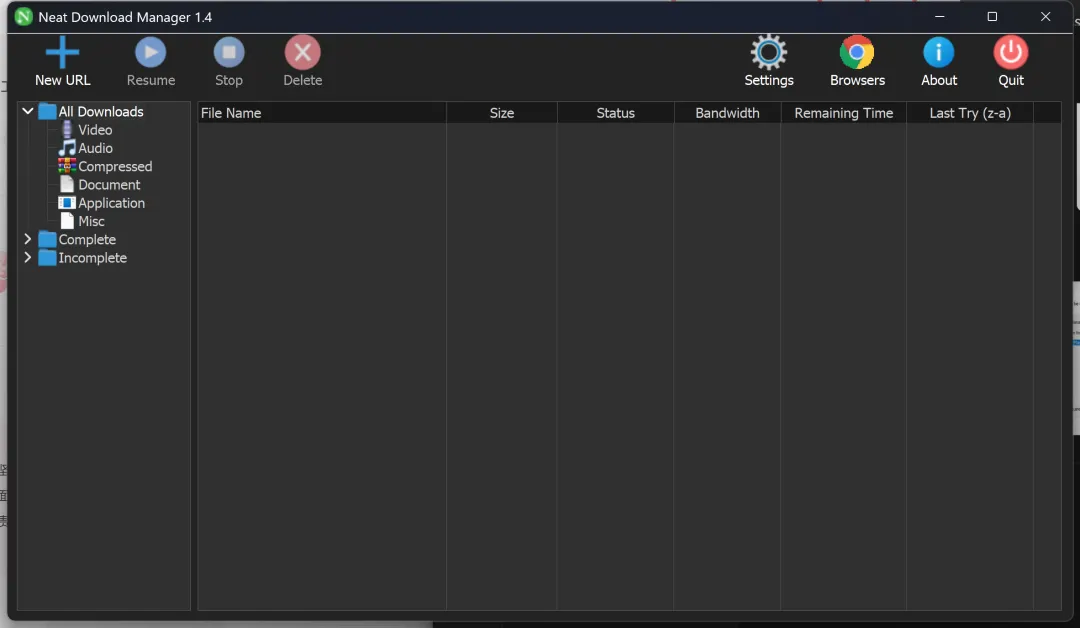Click the Resume play icon

click(x=150, y=52)
